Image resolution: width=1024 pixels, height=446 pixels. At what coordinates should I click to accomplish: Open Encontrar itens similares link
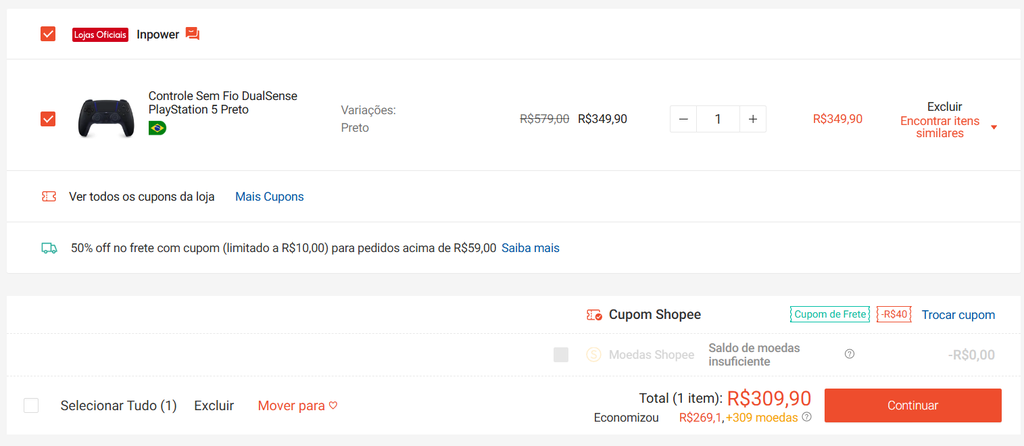pyautogui.click(x=940, y=127)
